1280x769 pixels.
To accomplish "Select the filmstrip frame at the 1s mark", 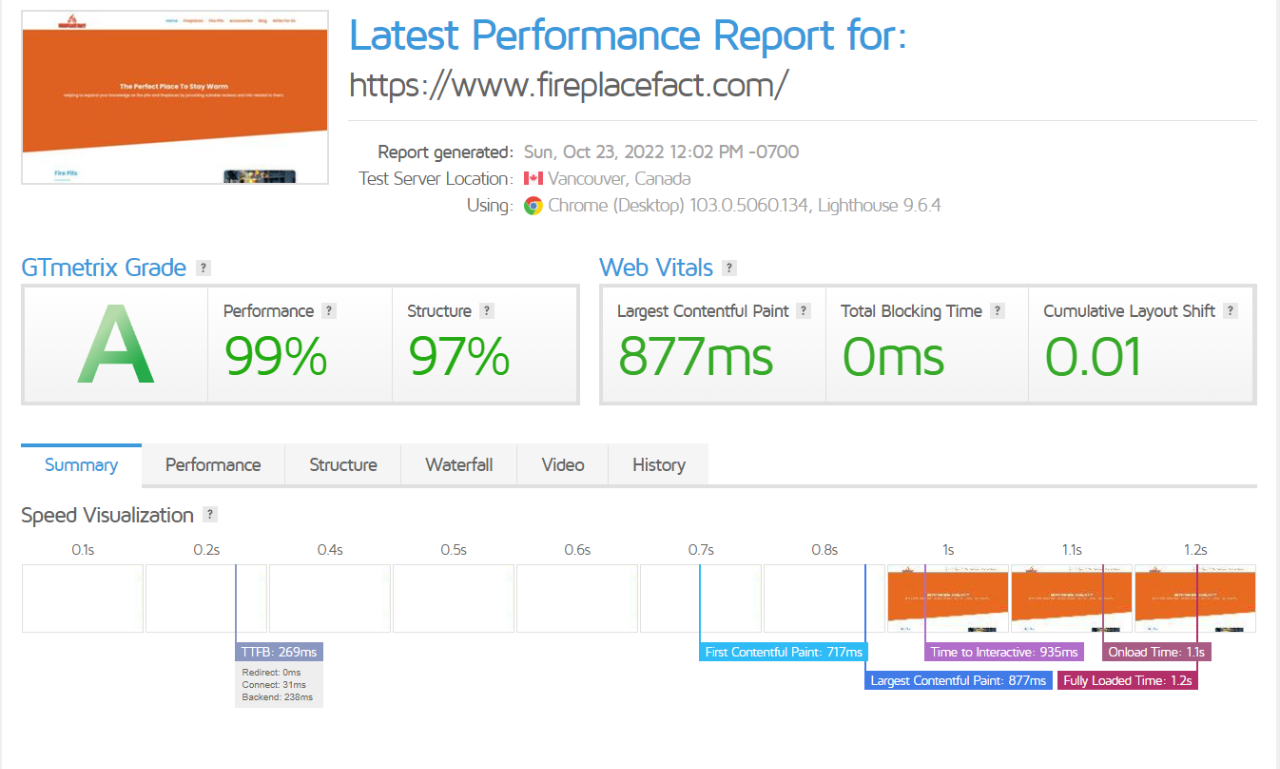I will tap(947, 598).
